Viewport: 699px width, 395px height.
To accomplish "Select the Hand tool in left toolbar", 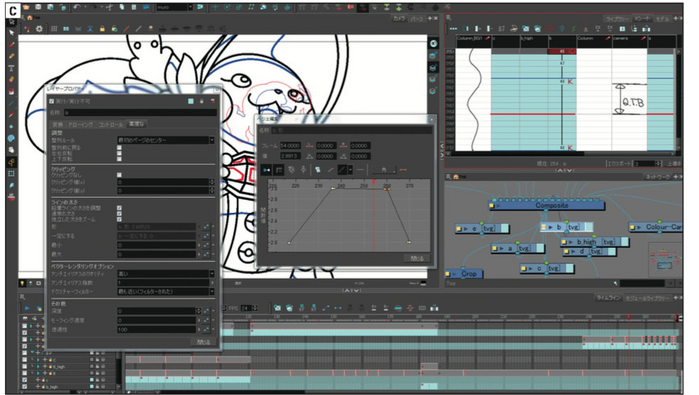I will tap(12, 150).
